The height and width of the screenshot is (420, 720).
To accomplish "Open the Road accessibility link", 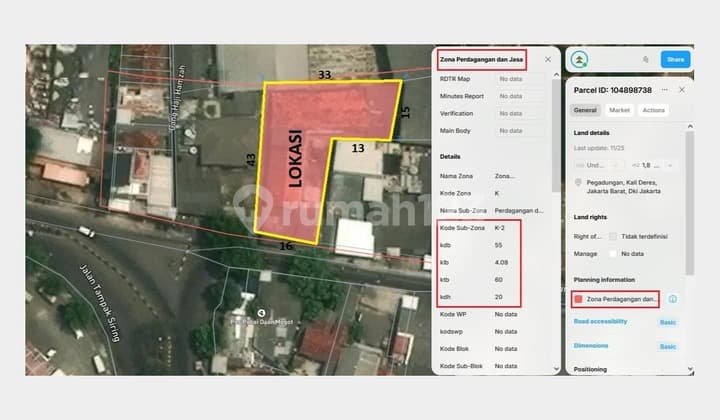I will [600, 321].
